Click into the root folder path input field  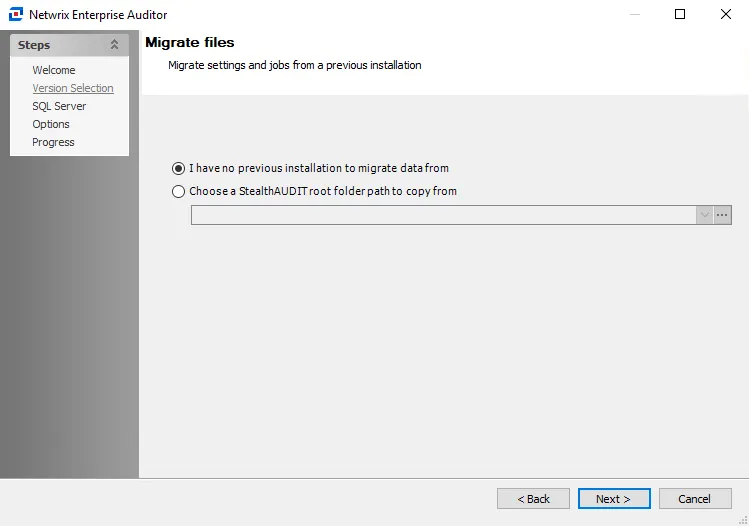[x=444, y=215]
